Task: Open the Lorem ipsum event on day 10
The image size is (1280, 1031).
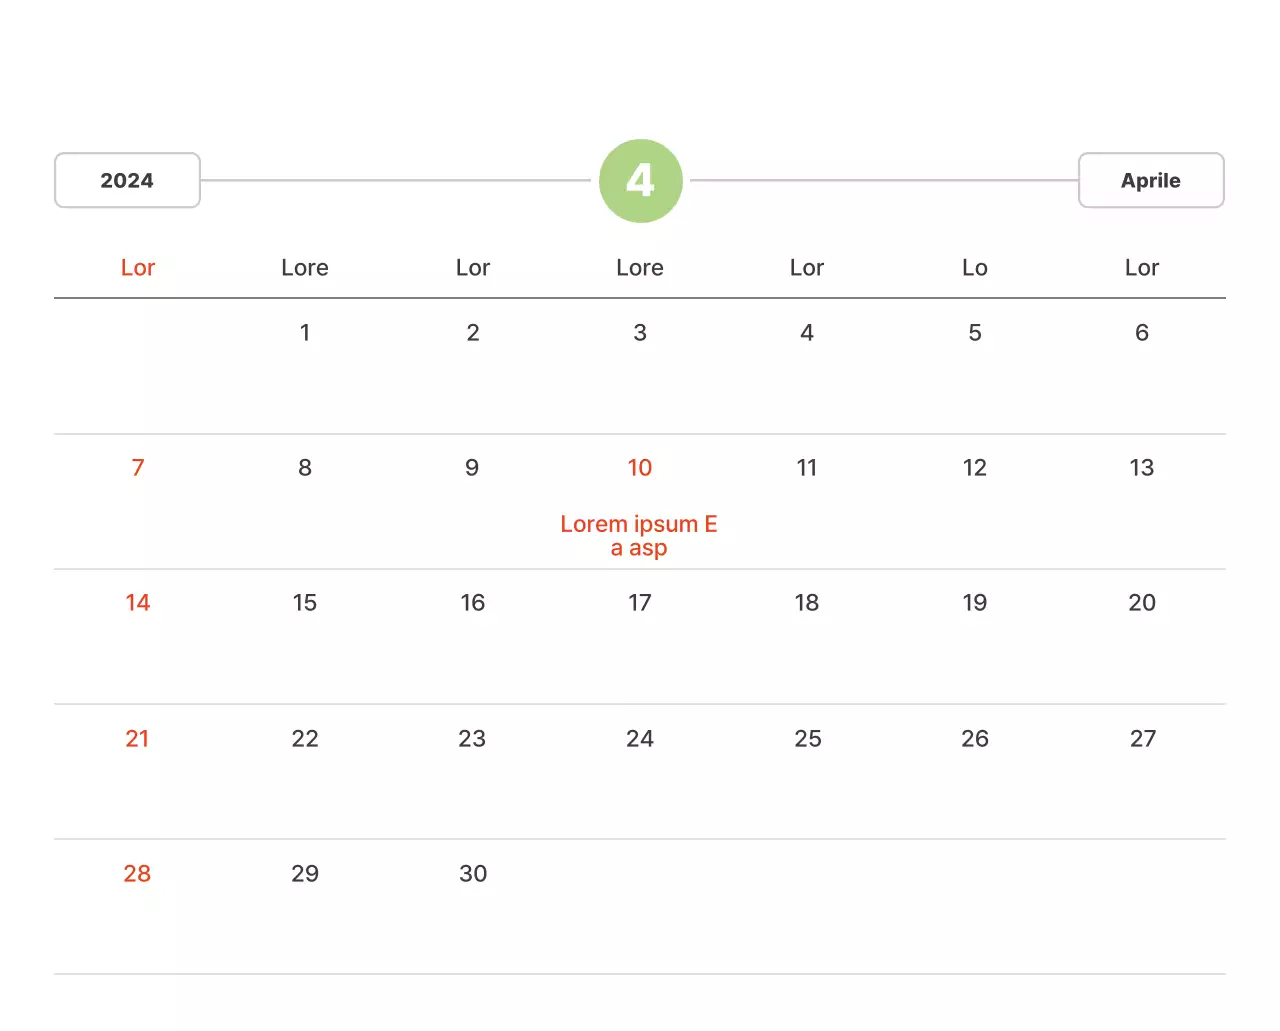Action: (639, 536)
